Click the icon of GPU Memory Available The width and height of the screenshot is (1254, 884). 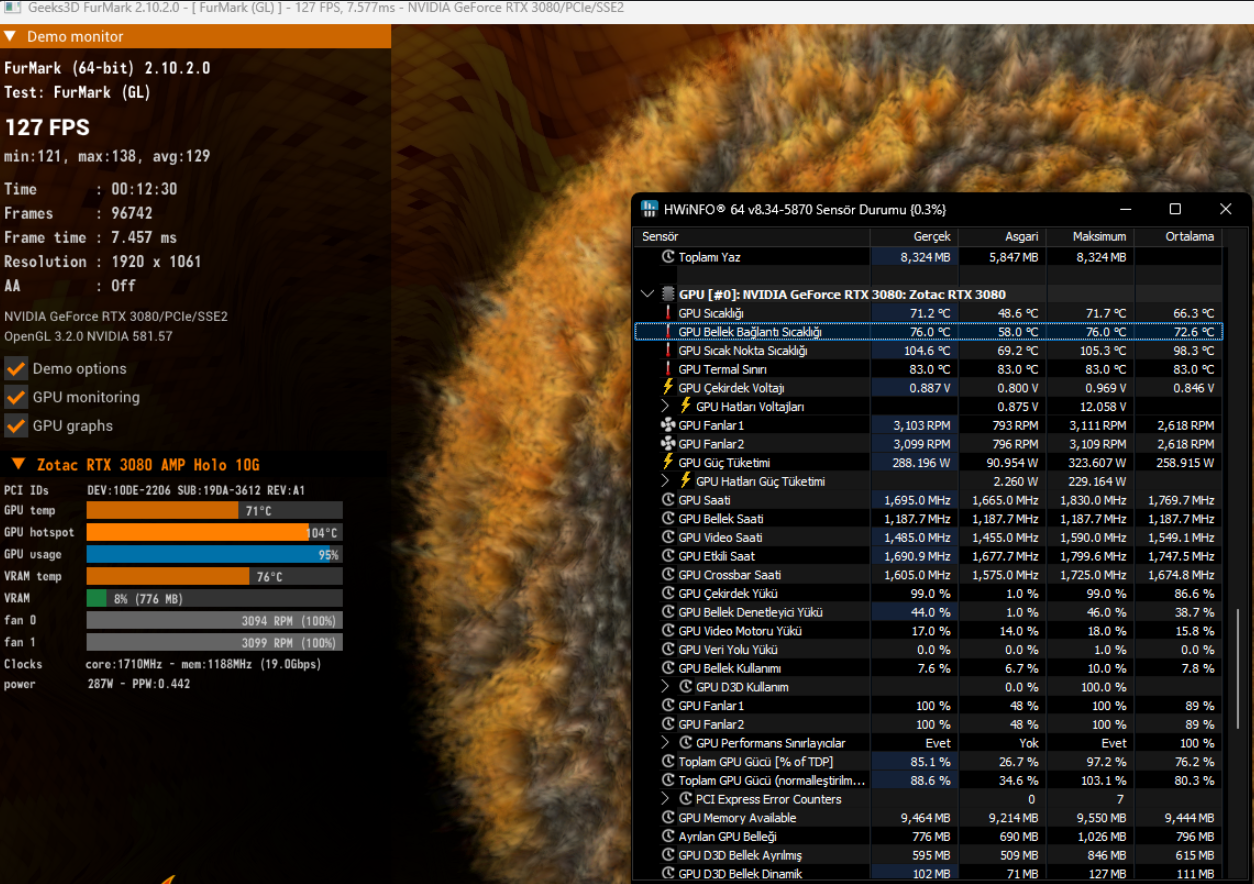[x=668, y=818]
